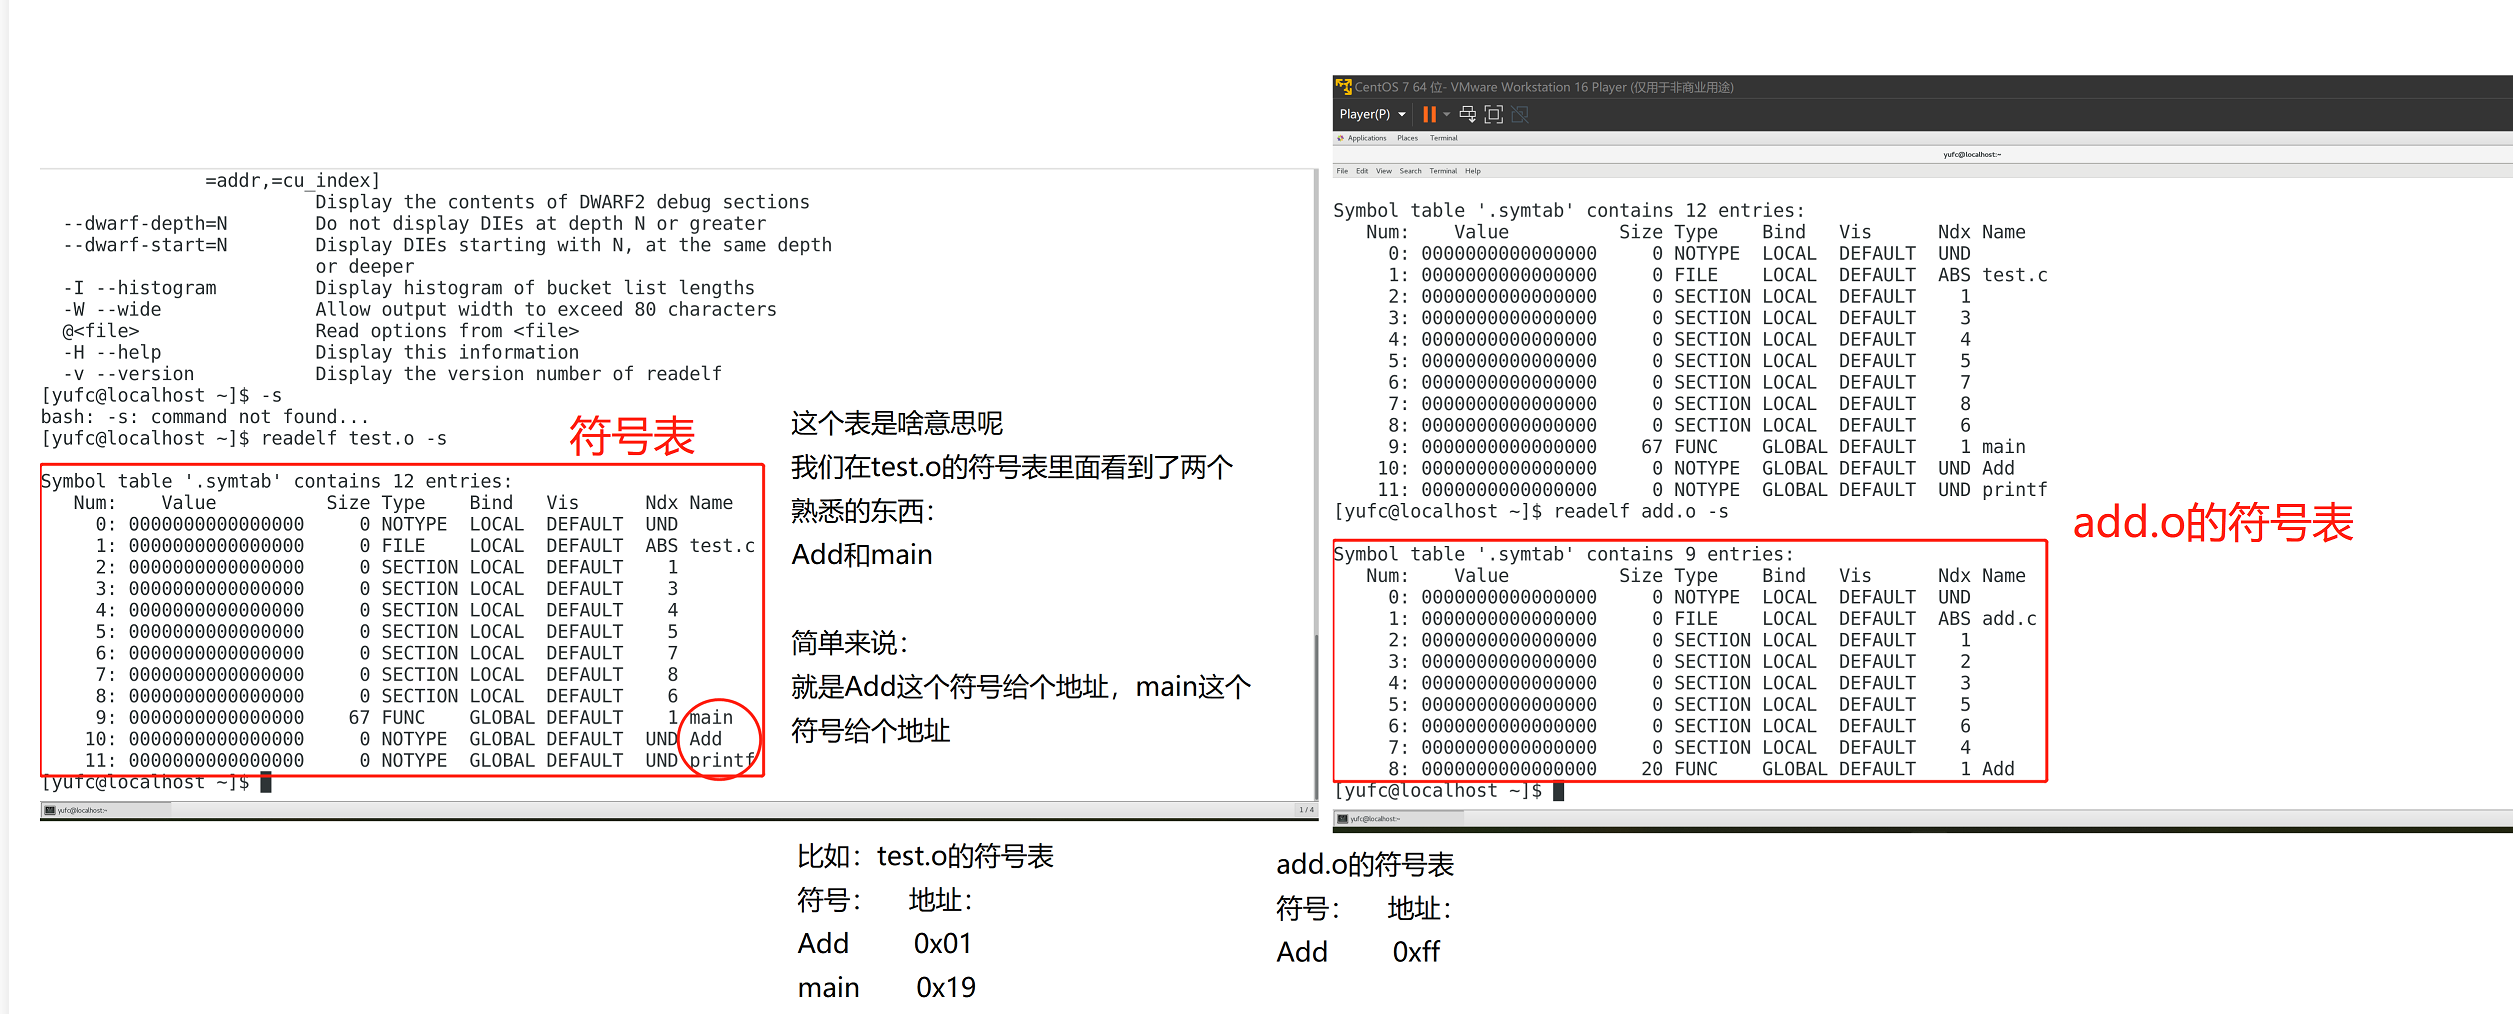The image size is (2513, 1014).
Task: Click the 1/4 workspace indicator in left window
Action: tap(1306, 810)
